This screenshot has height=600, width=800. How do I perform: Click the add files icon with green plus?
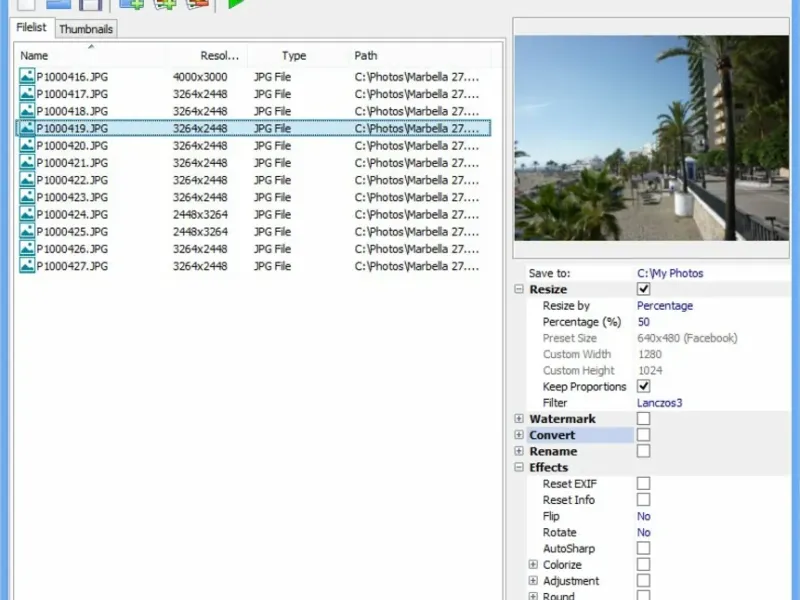tap(131, 4)
